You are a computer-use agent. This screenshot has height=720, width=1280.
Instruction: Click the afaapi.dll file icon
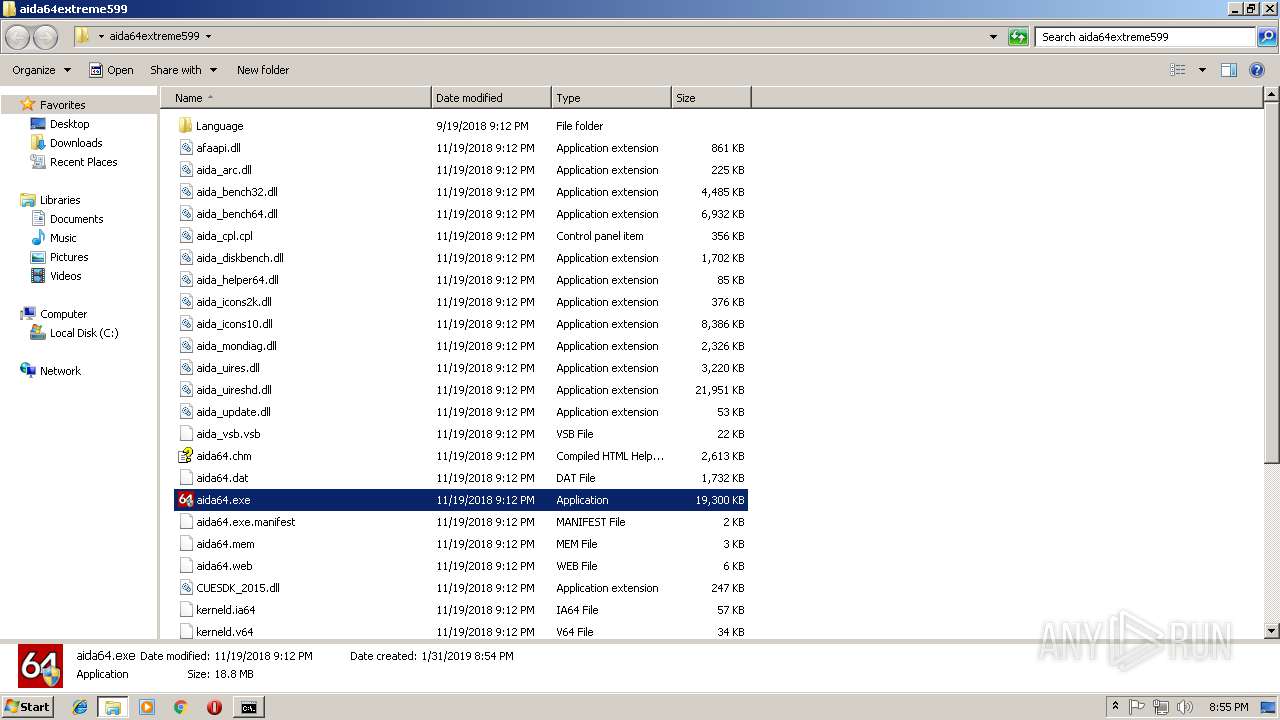[185, 148]
